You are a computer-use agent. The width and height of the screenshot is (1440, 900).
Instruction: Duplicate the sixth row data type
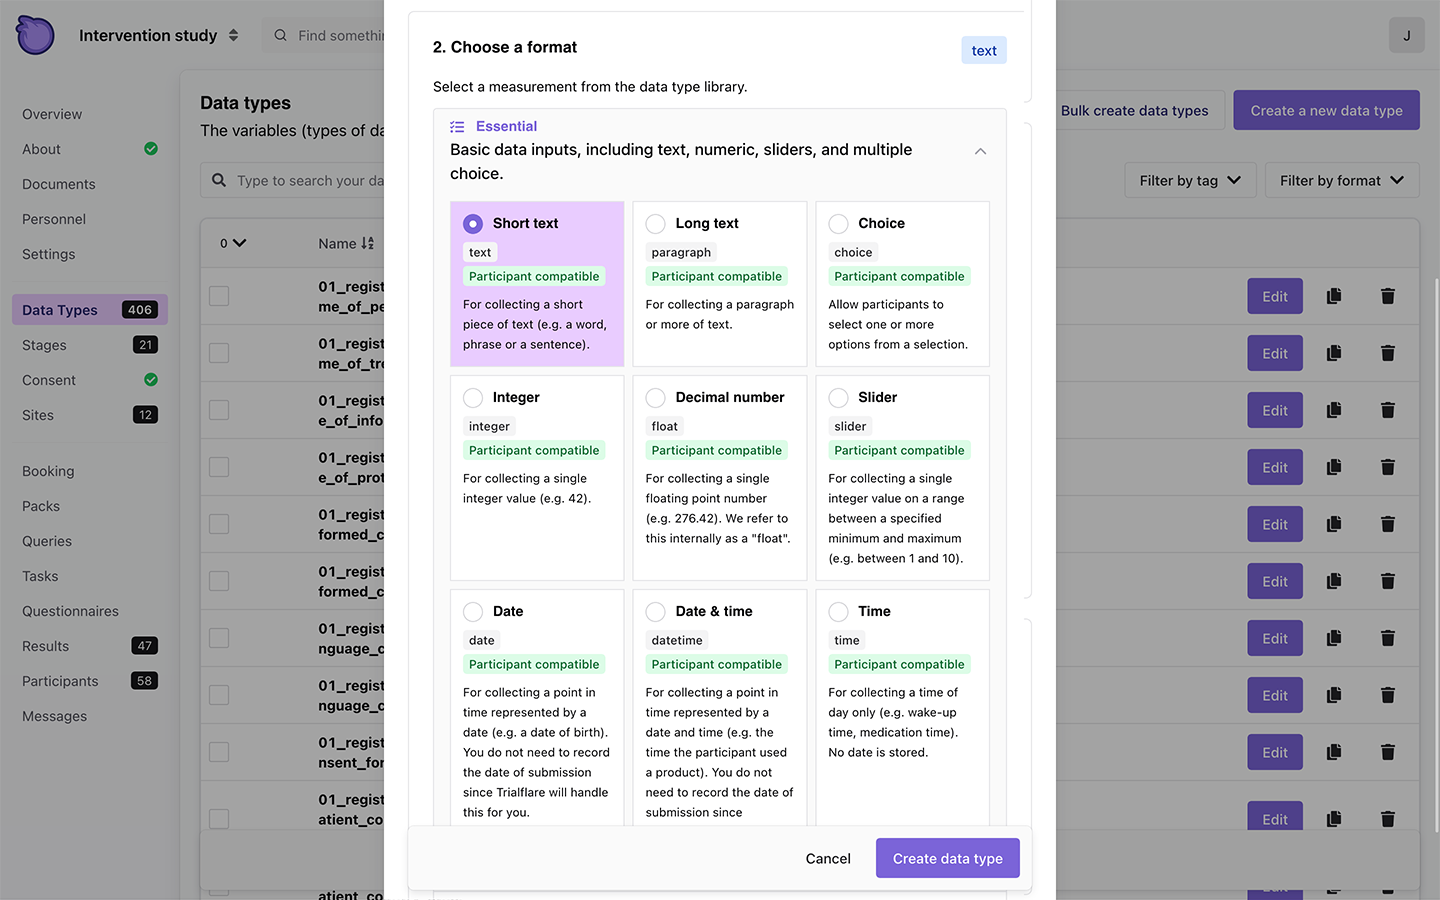tap(1334, 581)
